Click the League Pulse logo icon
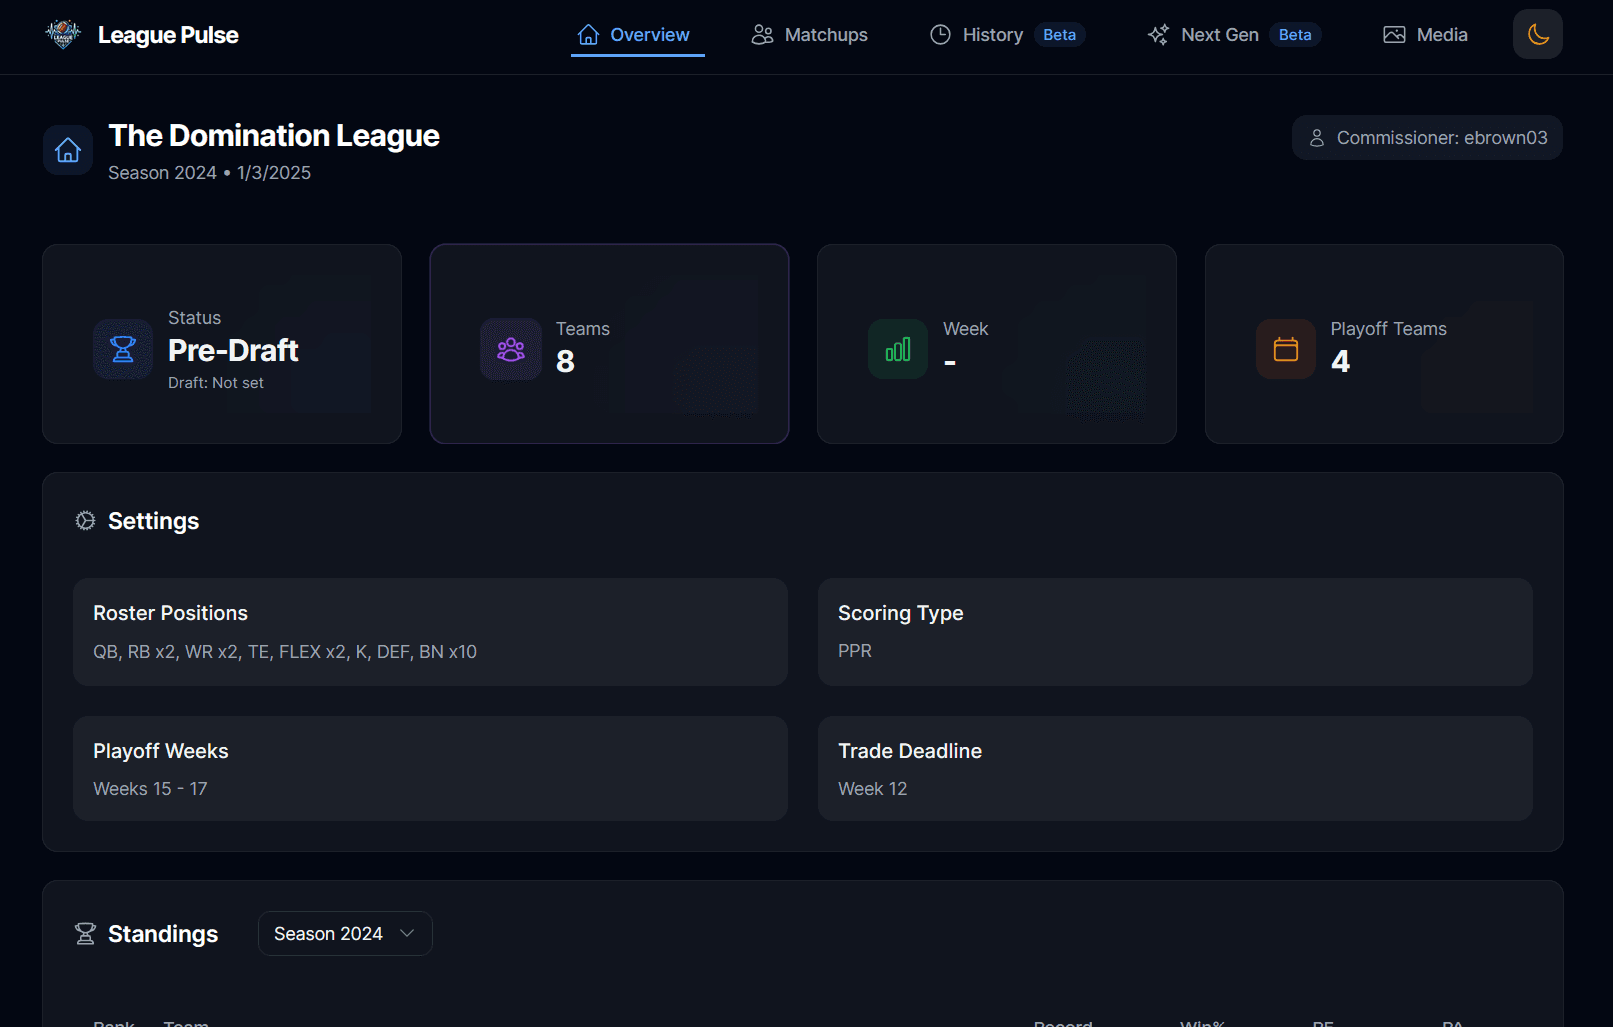 click(x=62, y=33)
